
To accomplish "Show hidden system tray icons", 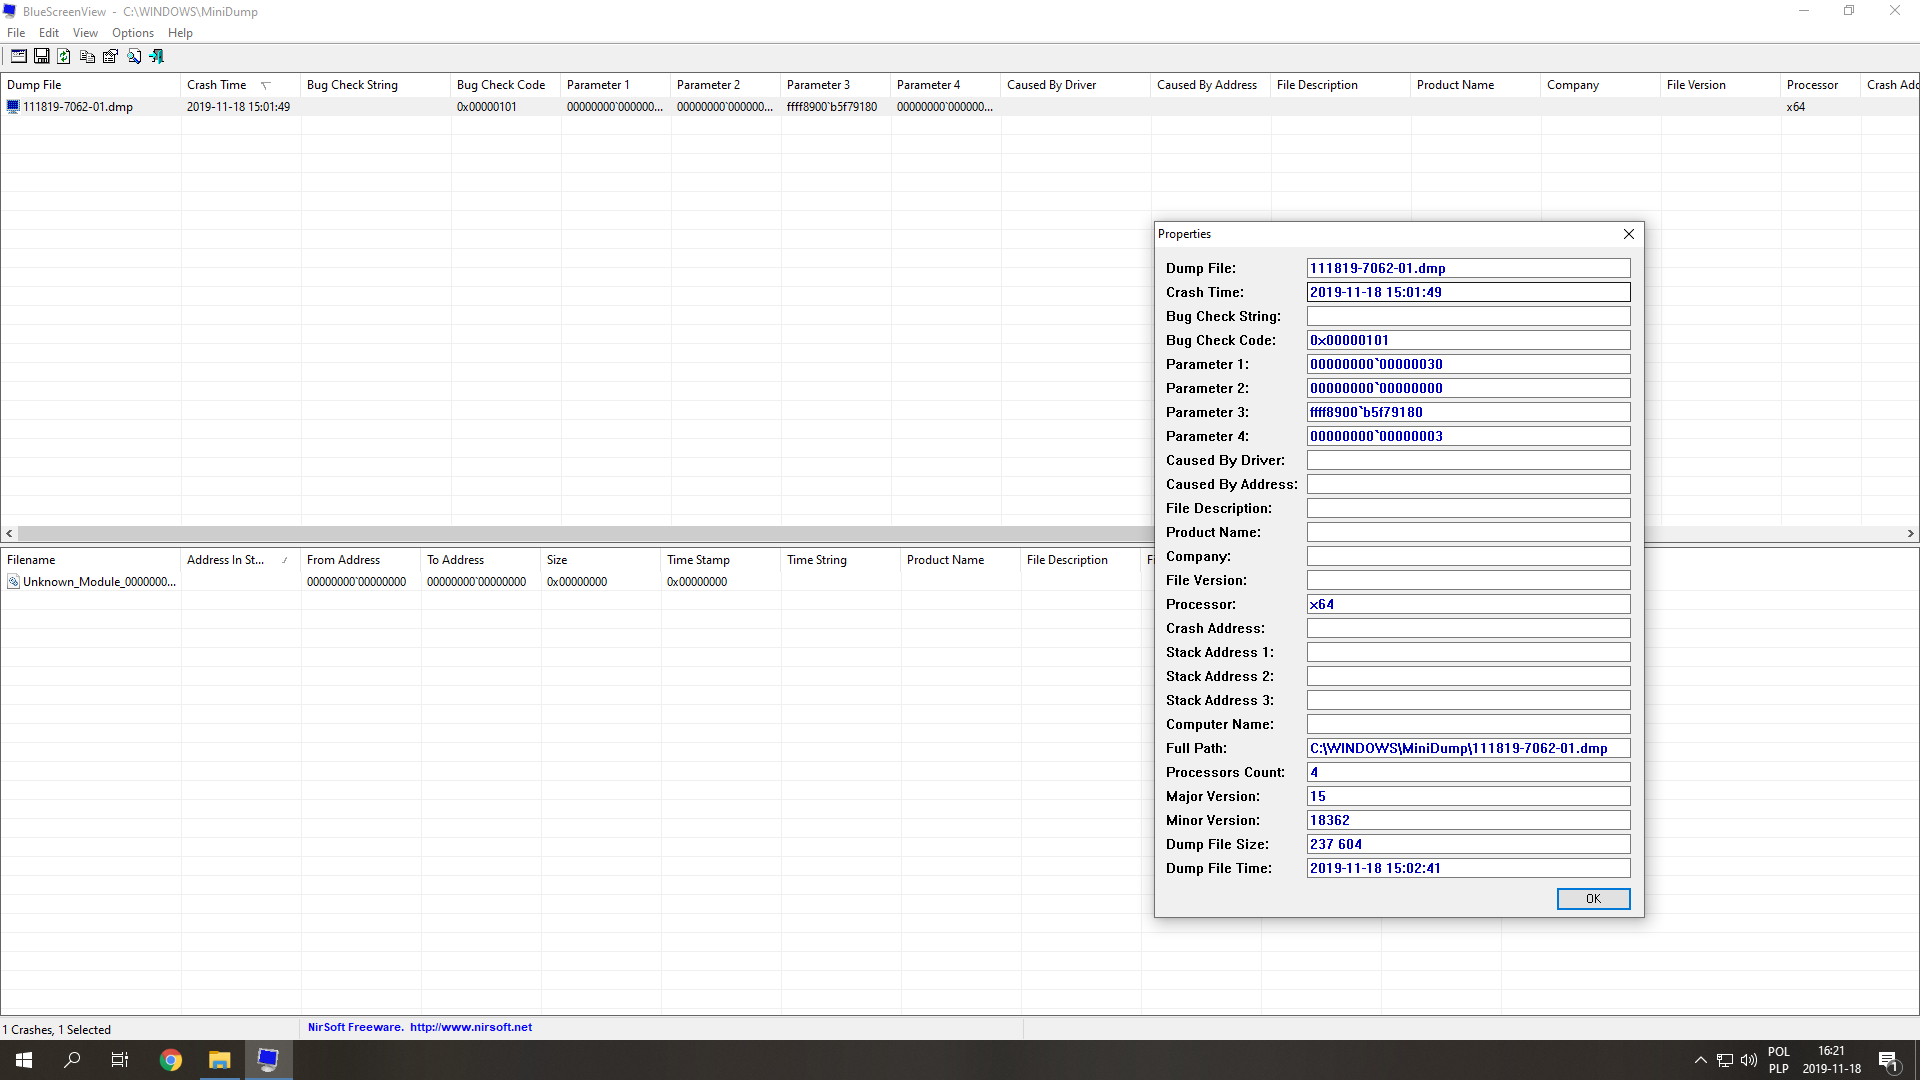I will click(1701, 1060).
